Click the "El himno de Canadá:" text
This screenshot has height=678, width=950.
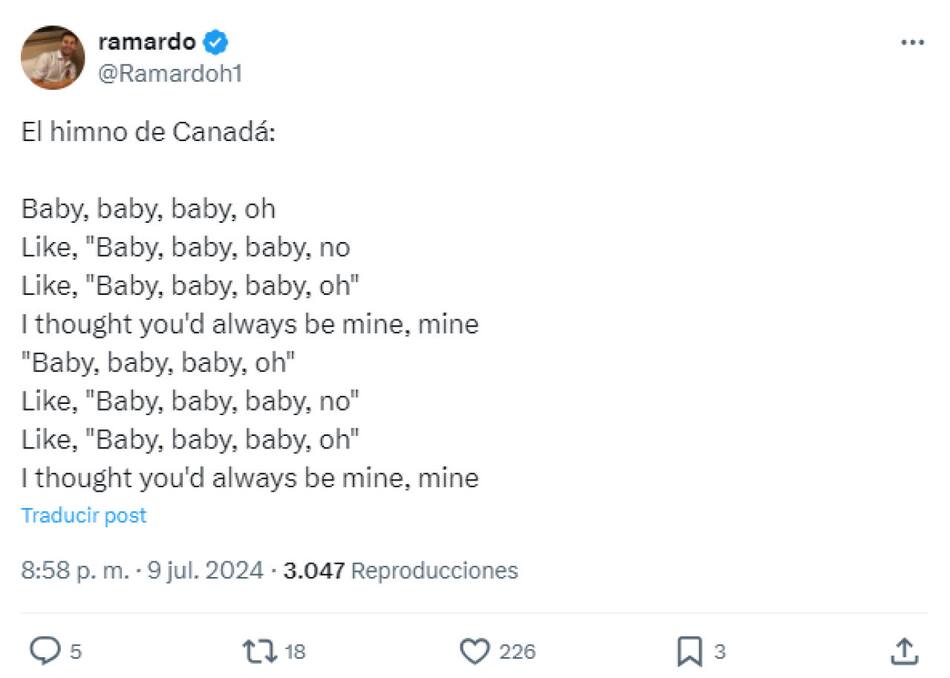click(x=148, y=132)
